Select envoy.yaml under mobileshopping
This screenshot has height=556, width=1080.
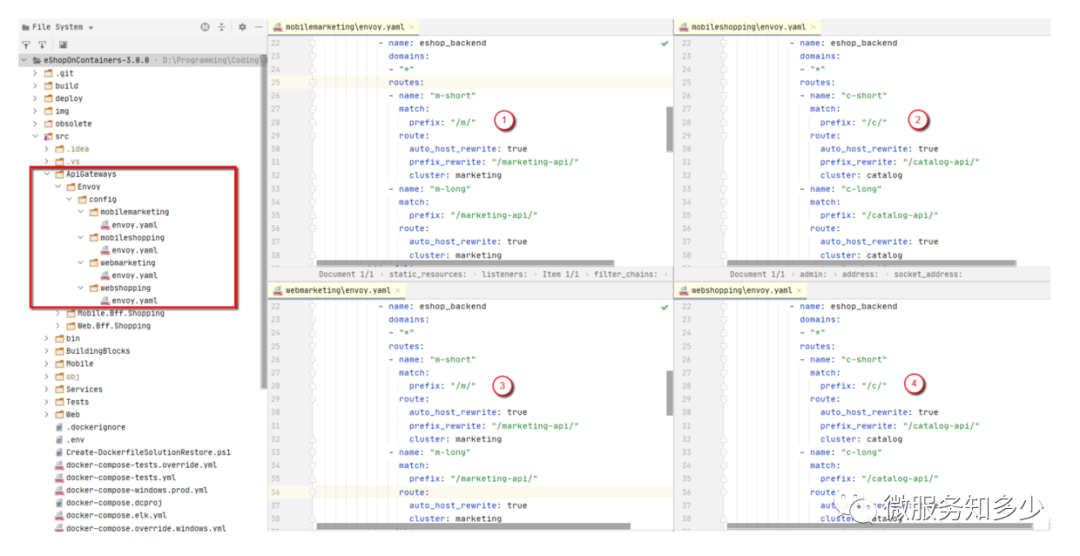coord(134,250)
